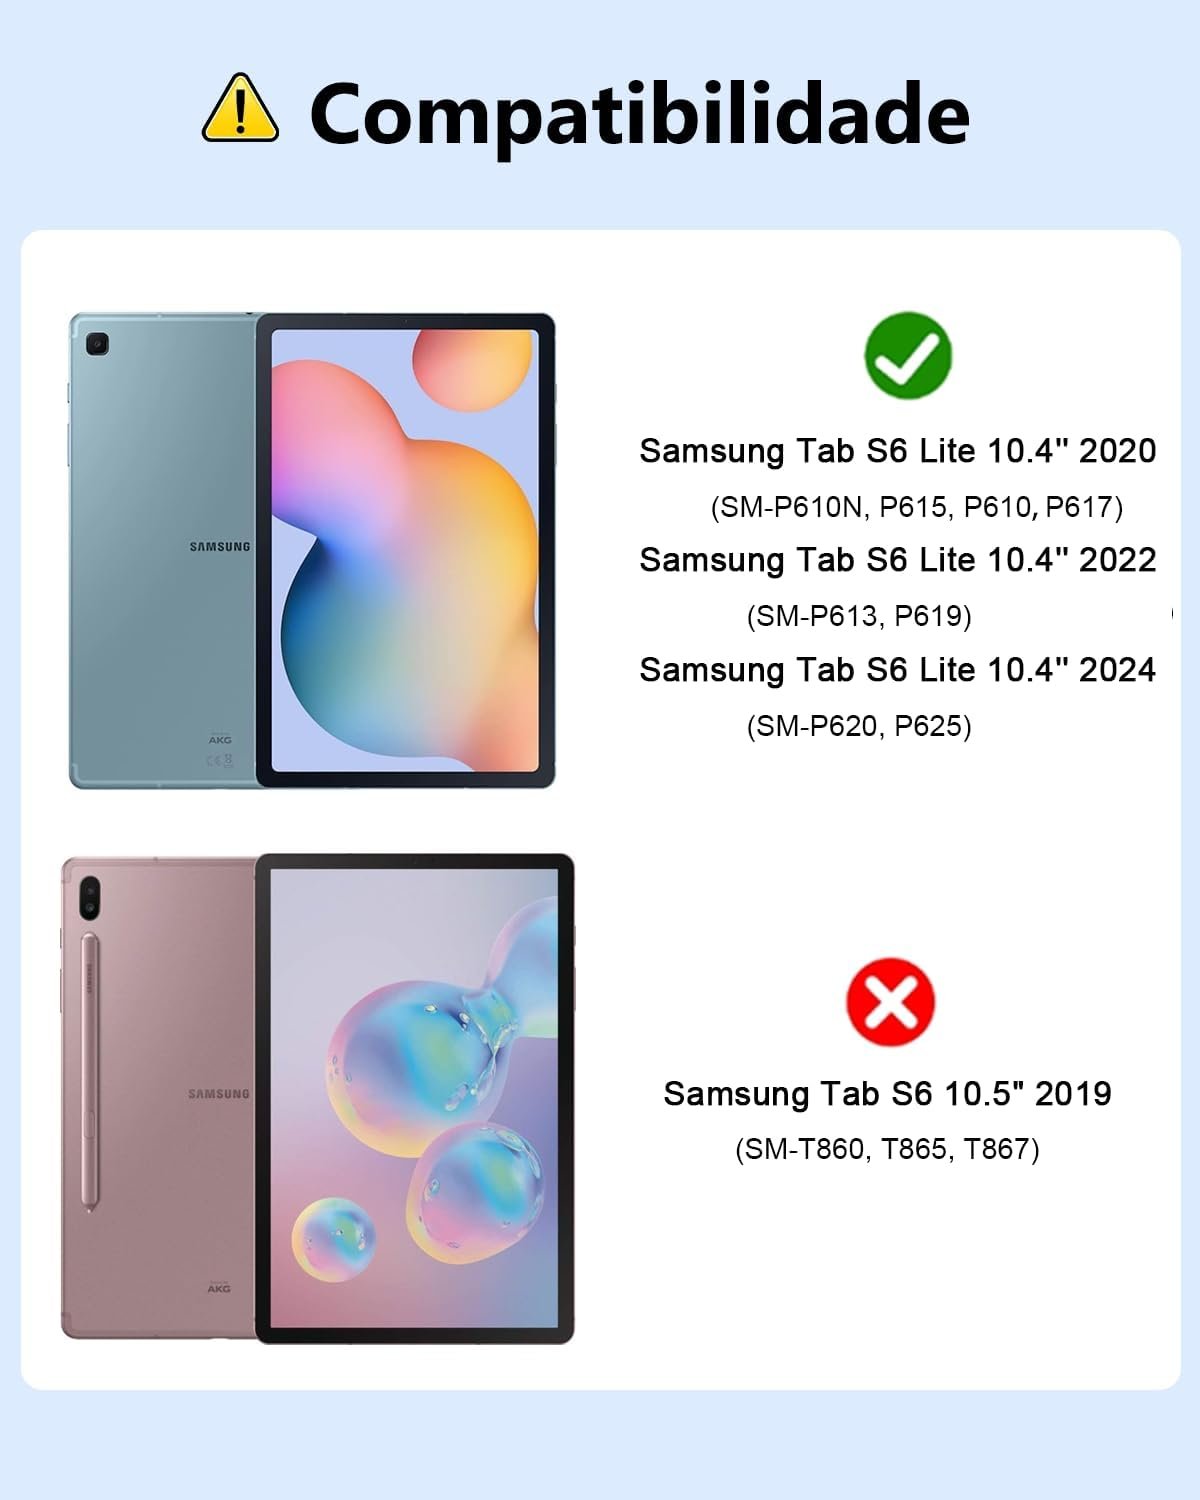Click Samsung Tab S6 Lite 10.4" 2022 text
This screenshot has width=1200, height=1500.
tap(898, 560)
